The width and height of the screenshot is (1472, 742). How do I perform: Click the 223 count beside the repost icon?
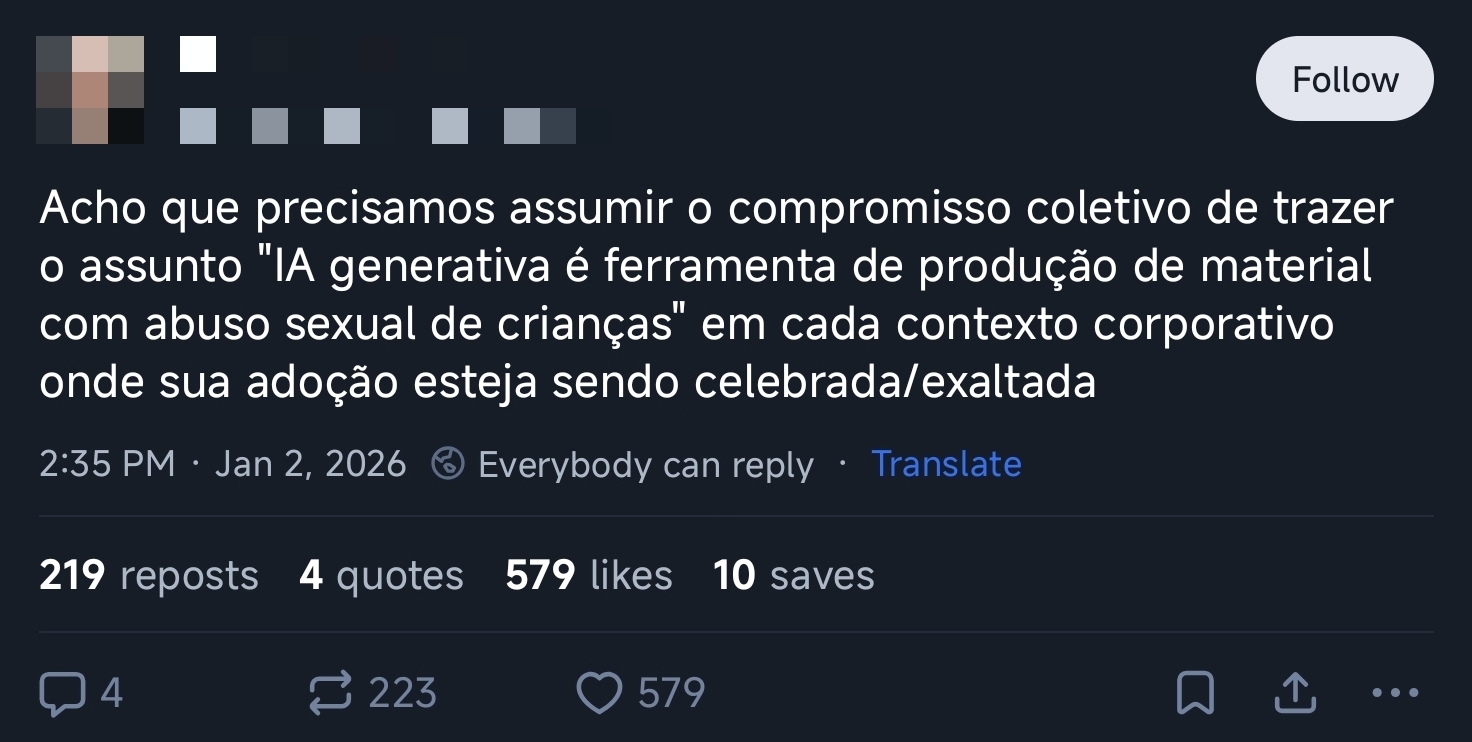pyautogui.click(x=402, y=693)
